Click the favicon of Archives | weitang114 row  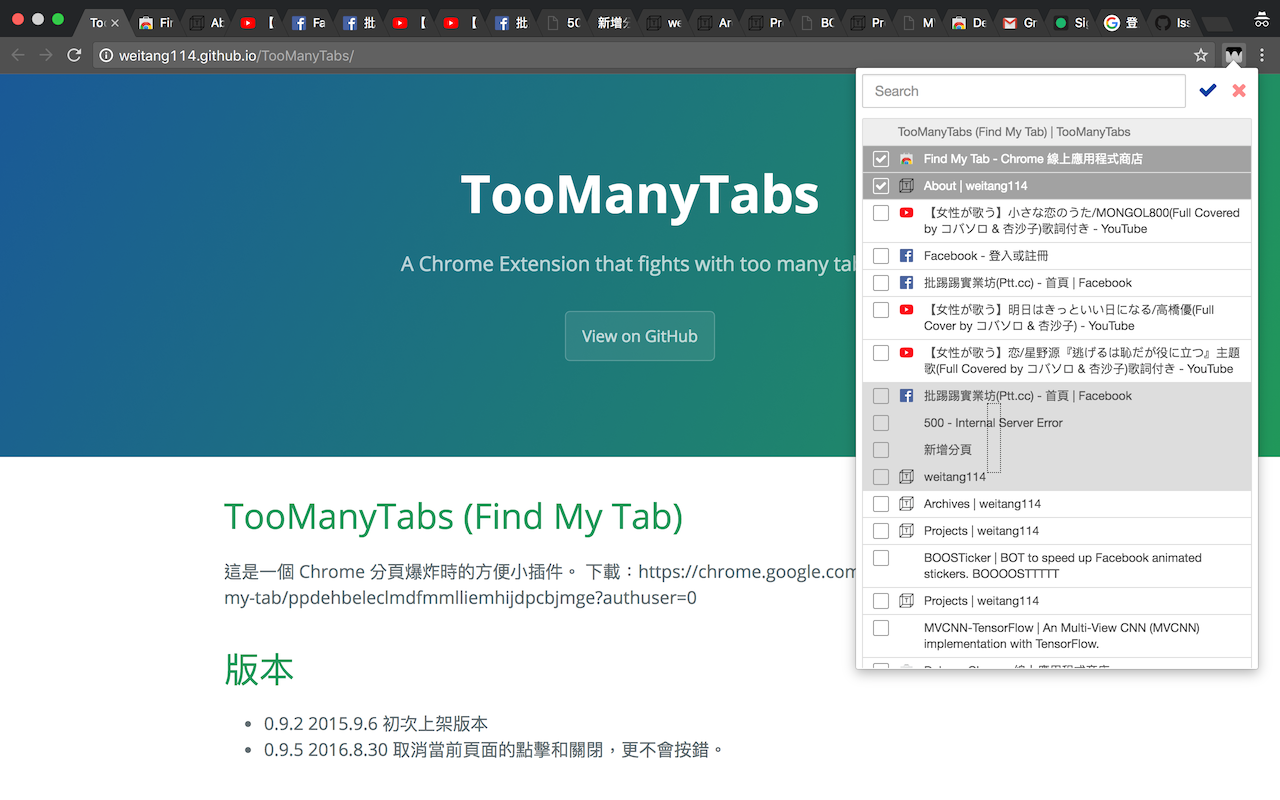pyautogui.click(x=906, y=504)
